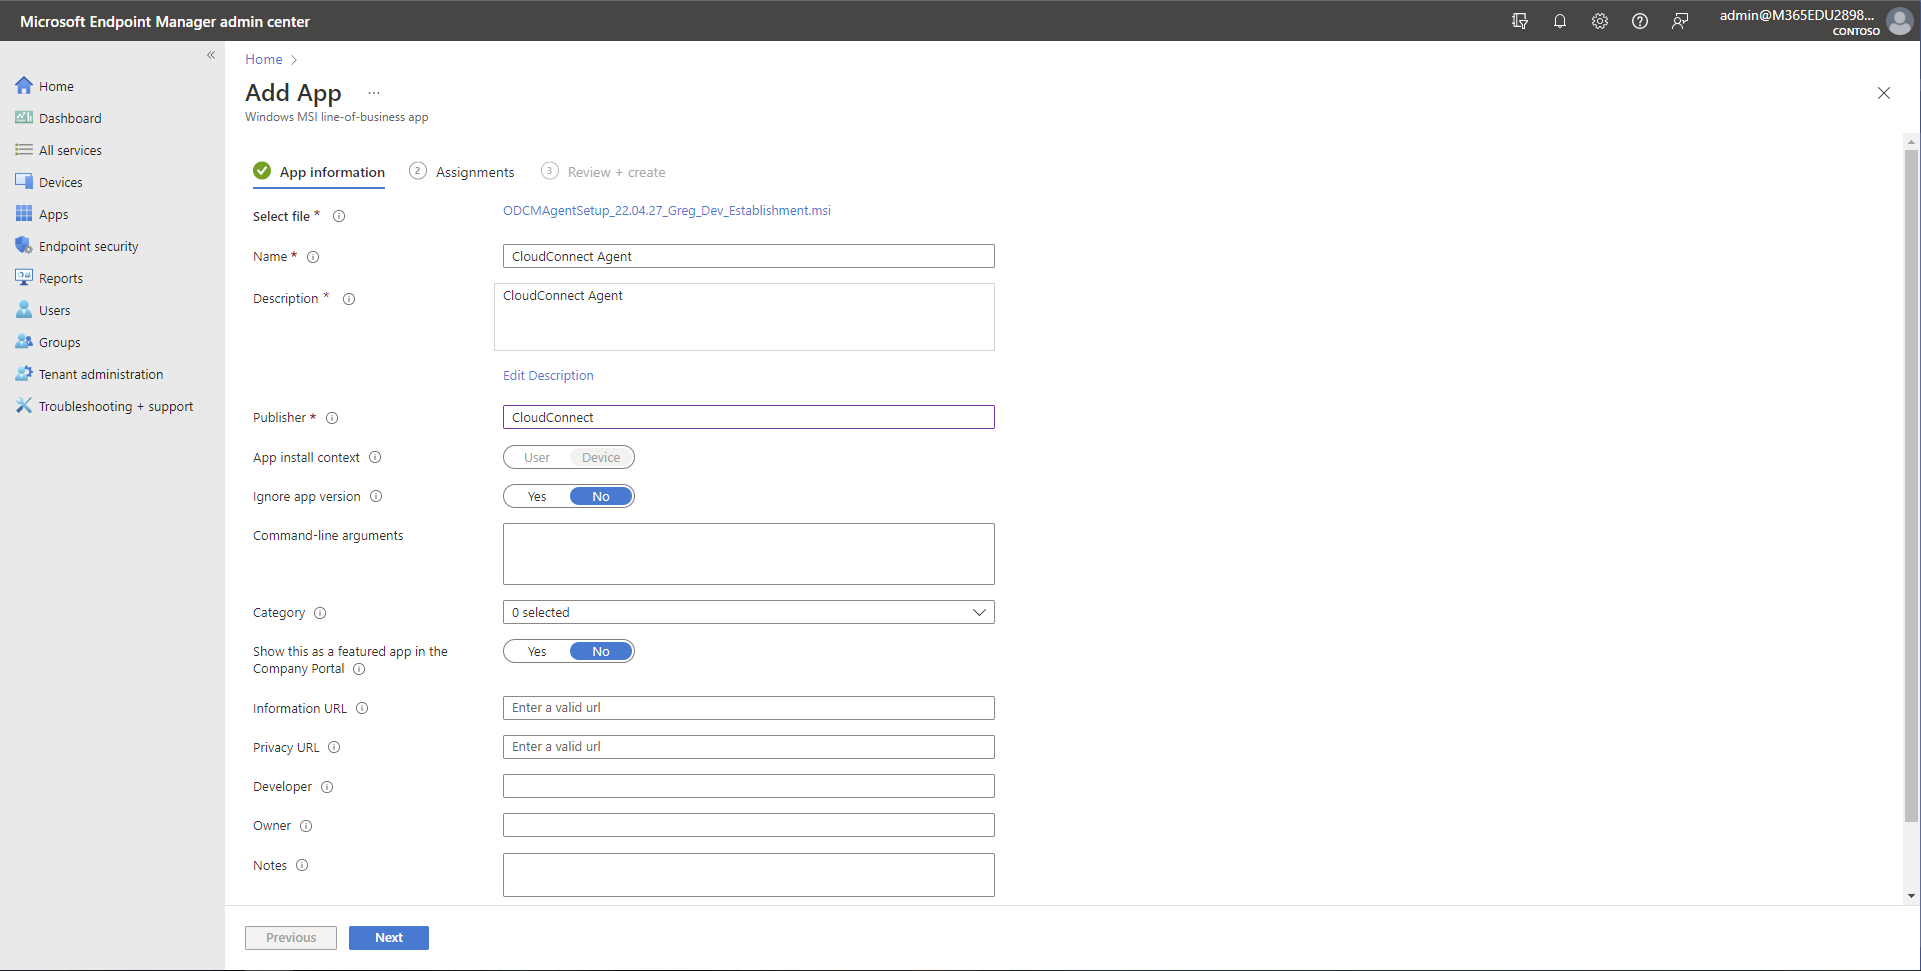1921x971 pixels.
Task: Collapse the left navigation sidebar
Action: 211,55
